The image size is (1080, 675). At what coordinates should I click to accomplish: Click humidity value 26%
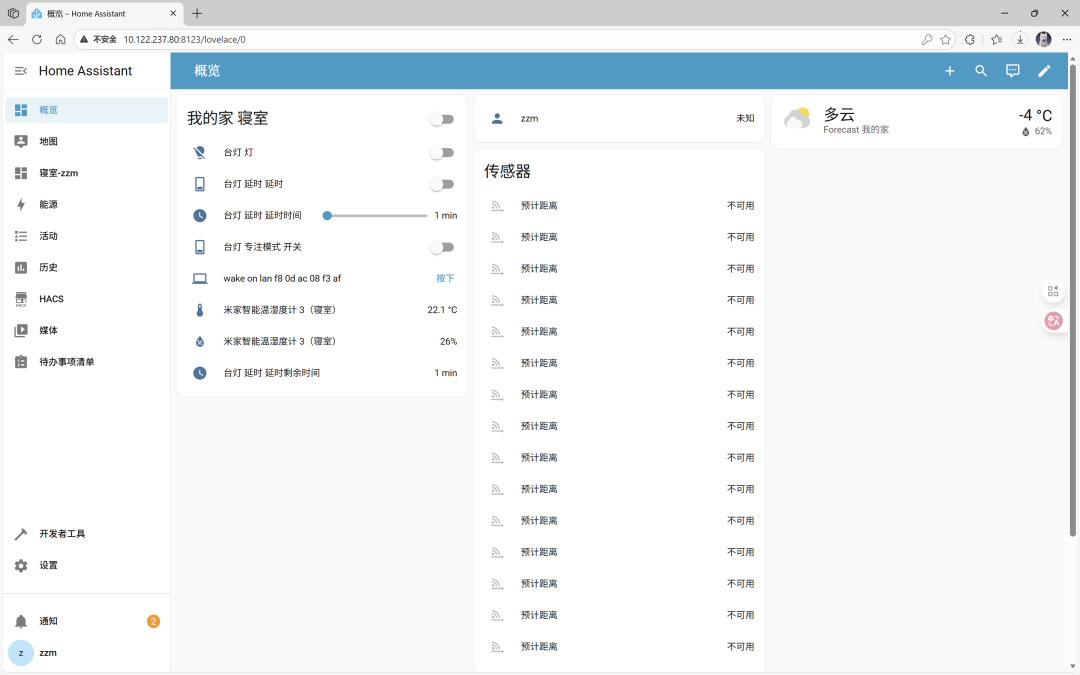[x=448, y=342]
